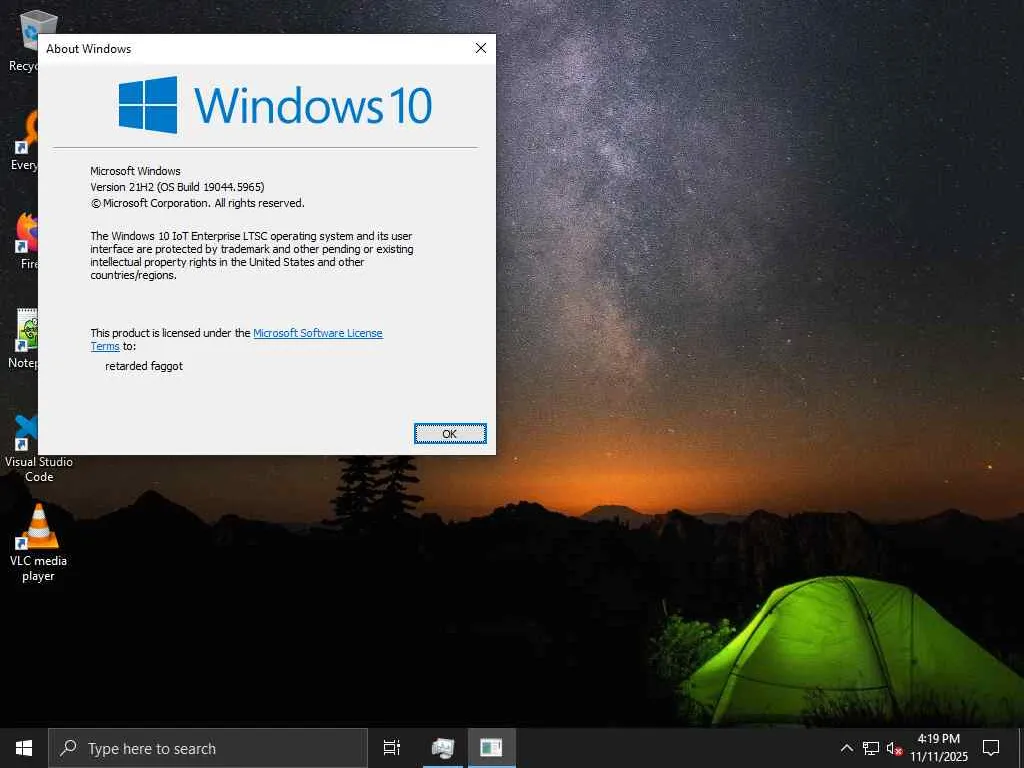Open the Microsoft Software License Terms link
The image size is (1024, 768).
[x=317, y=333]
